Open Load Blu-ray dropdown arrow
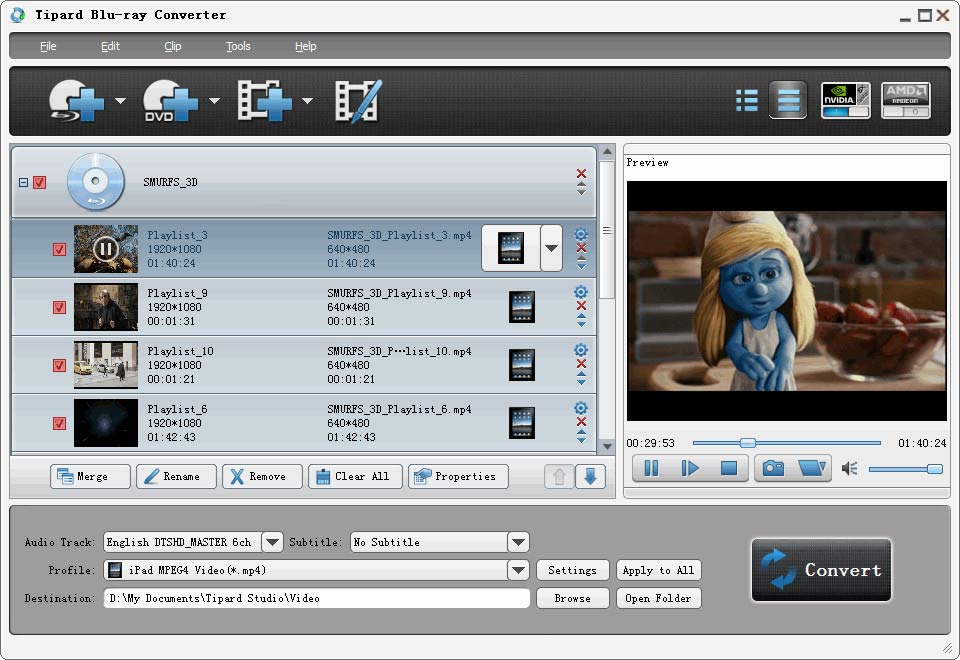Viewport: 960px width, 660px height. click(x=121, y=100)
